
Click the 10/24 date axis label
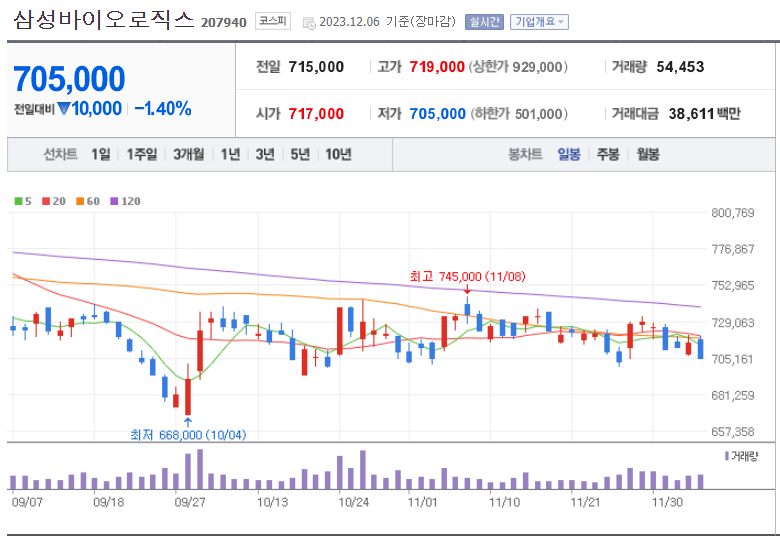(x=353, y=502)
